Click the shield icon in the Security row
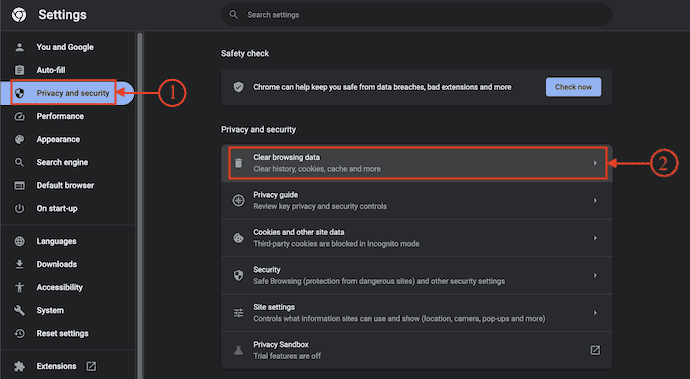Screen dimensions: 690x379 click(238, 275)
